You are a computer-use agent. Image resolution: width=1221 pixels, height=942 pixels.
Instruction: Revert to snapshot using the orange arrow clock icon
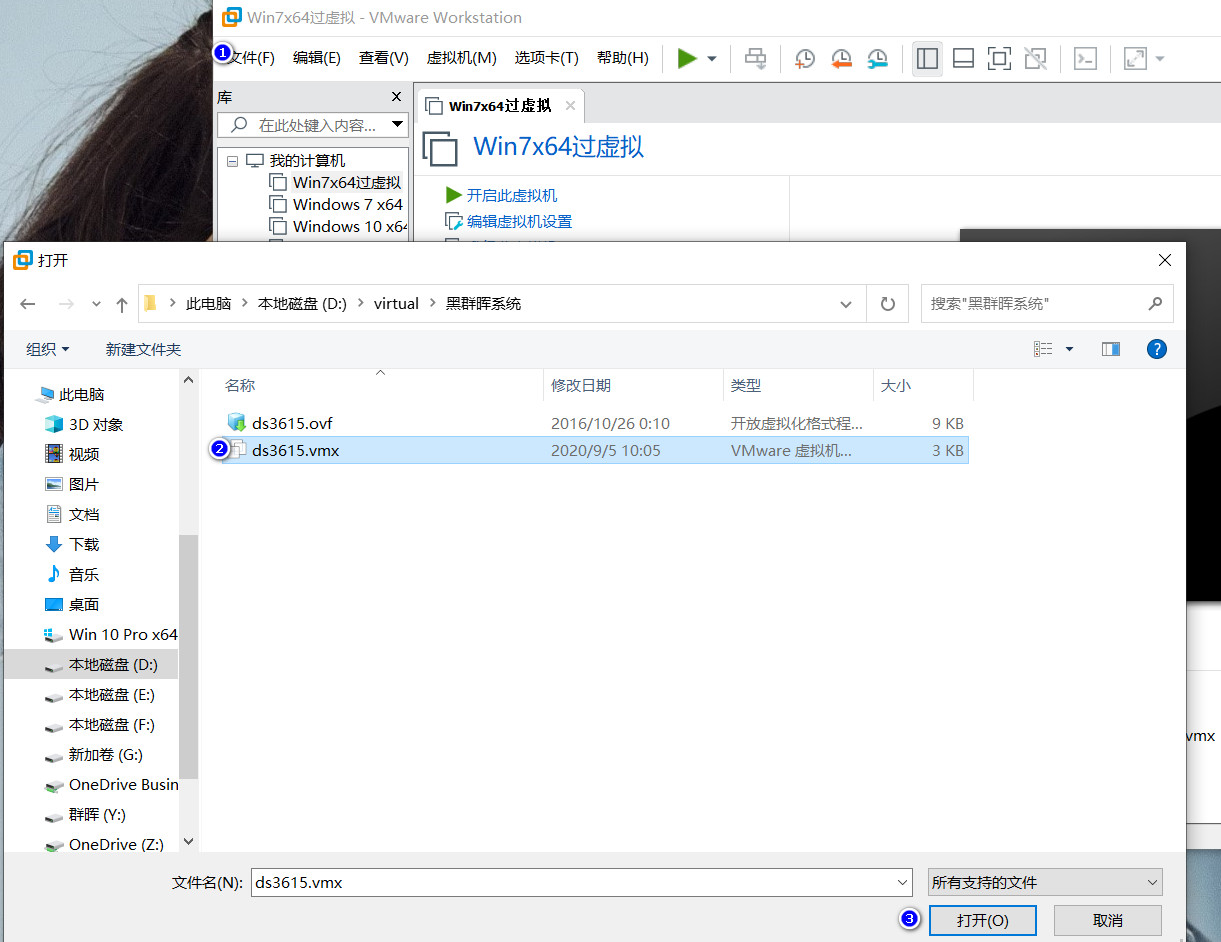click(x=841, y=59)
